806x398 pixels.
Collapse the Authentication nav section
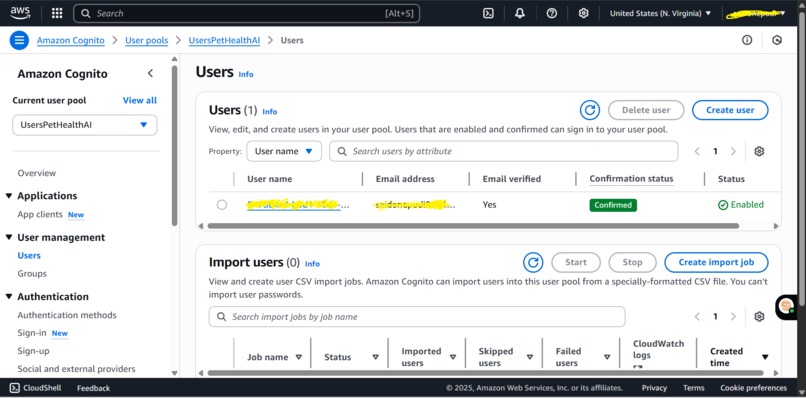(9, 297)
